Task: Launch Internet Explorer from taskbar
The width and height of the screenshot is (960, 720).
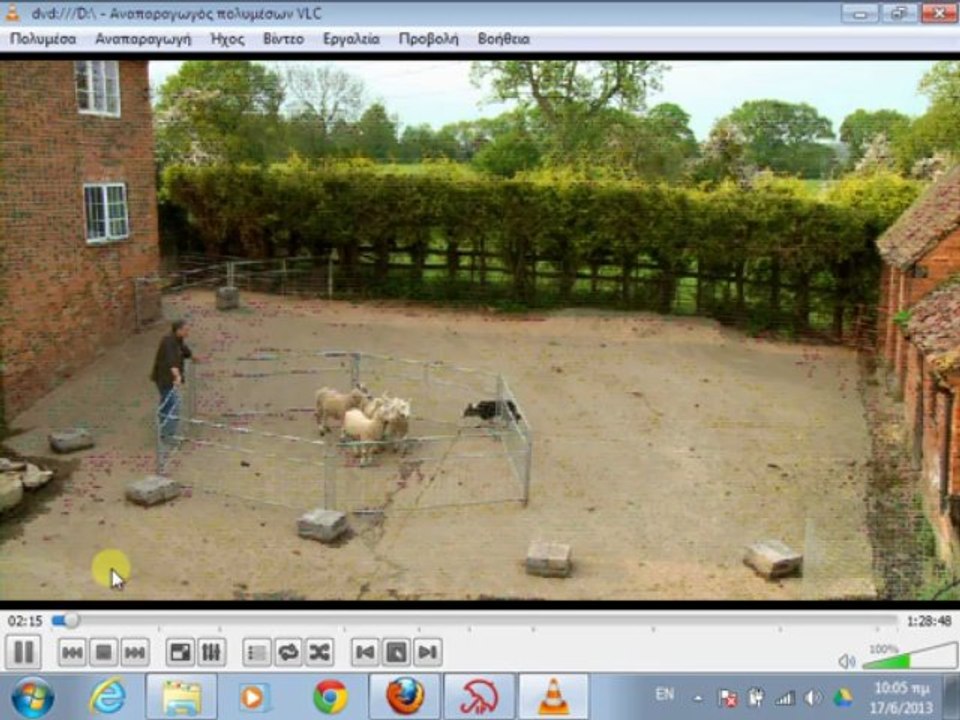Action: (108, 697)
